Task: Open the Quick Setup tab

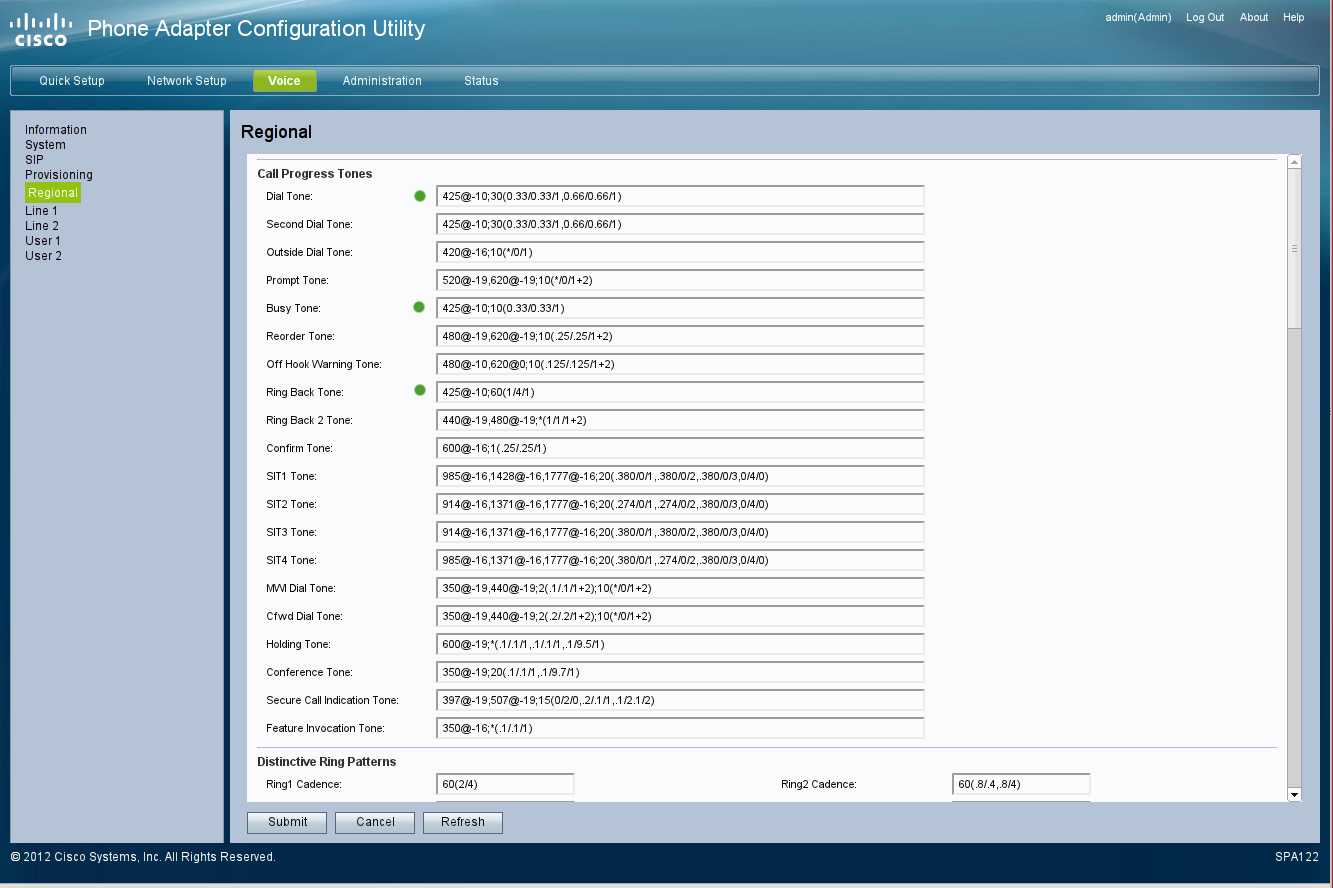Action: (72, 81)
